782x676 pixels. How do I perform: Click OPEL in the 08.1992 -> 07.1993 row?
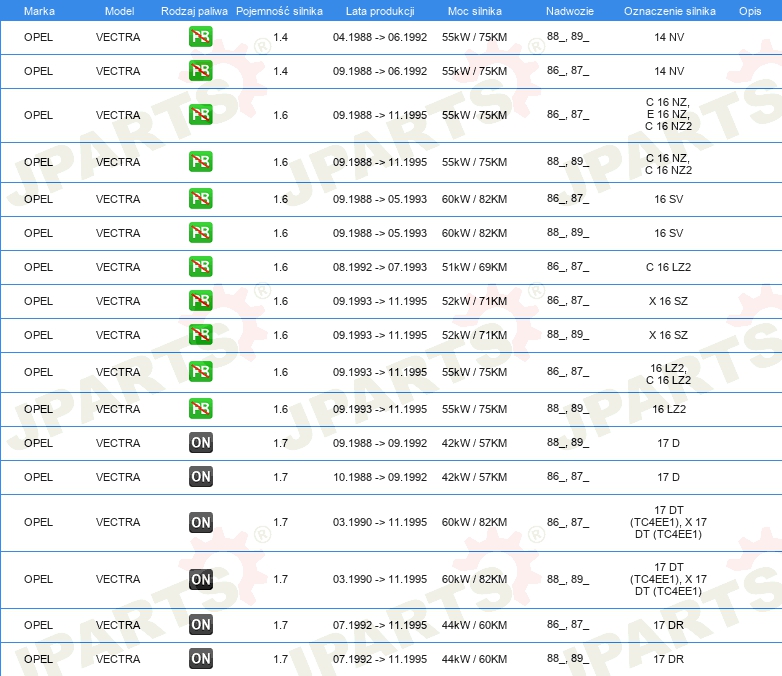click(x=38, y=267)
